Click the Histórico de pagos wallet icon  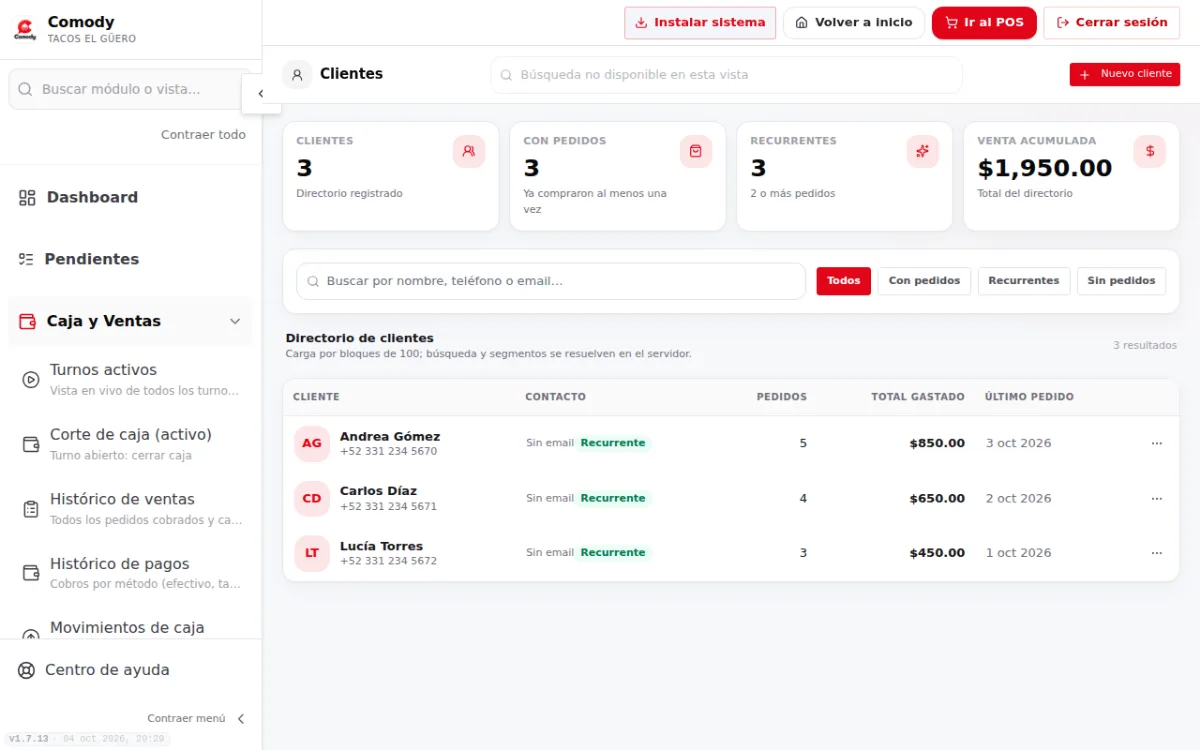(x=31, y=573)
